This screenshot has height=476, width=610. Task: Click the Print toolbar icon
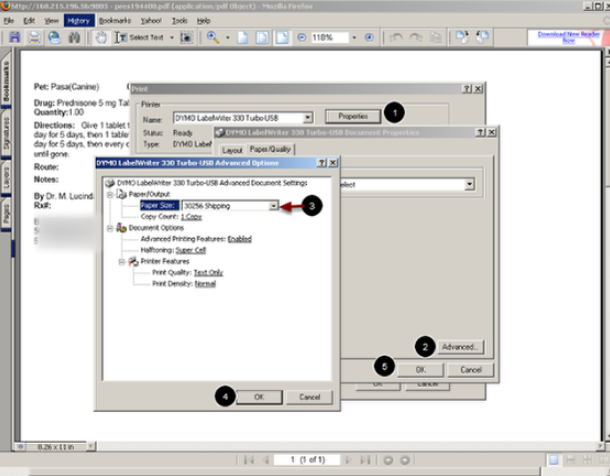(34, 37)
